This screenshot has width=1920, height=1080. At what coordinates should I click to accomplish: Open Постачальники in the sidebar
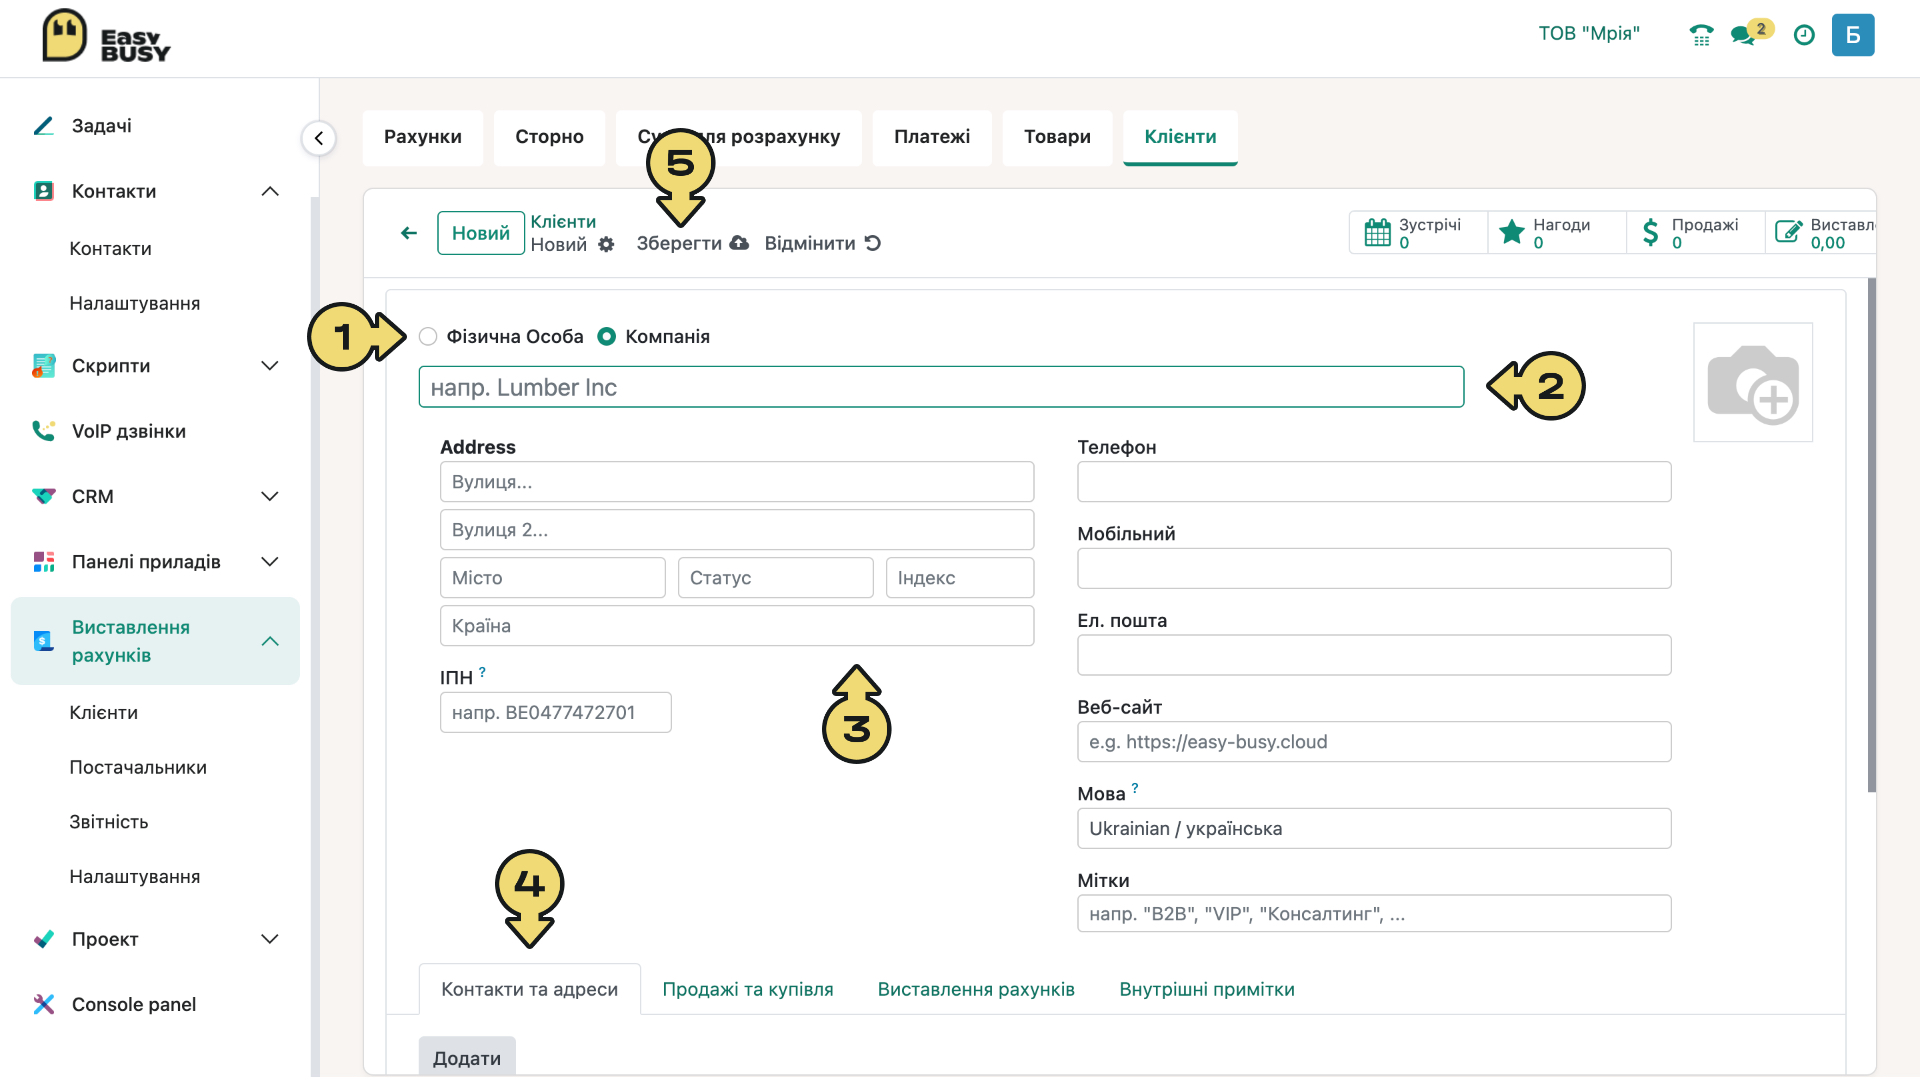click(138, 767)
